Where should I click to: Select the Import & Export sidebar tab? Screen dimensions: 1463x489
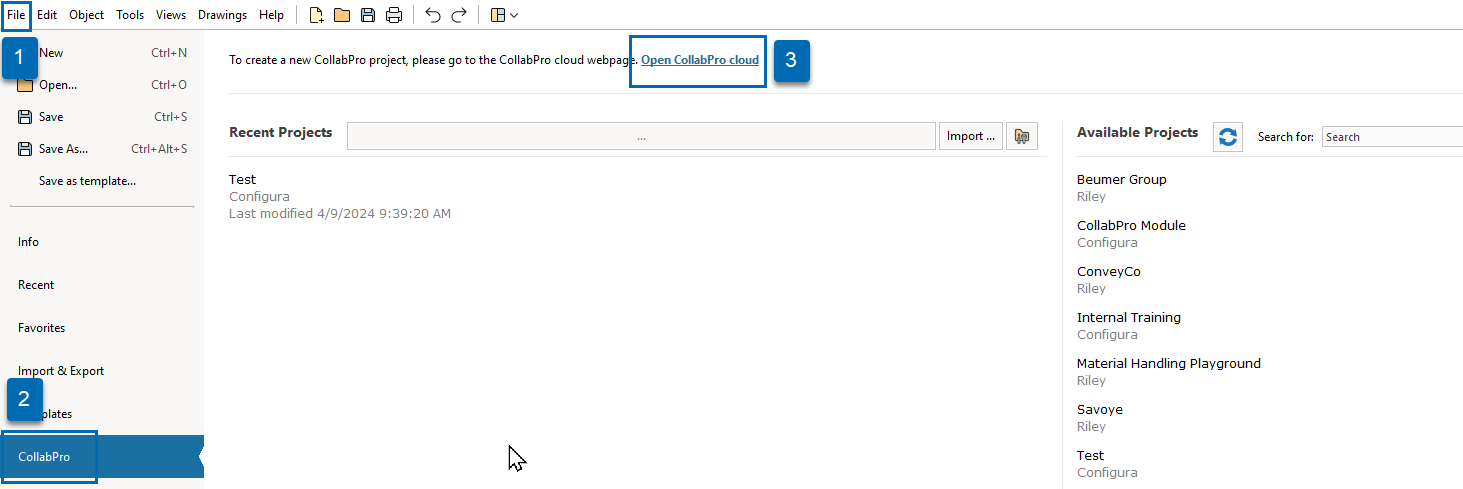102,371
